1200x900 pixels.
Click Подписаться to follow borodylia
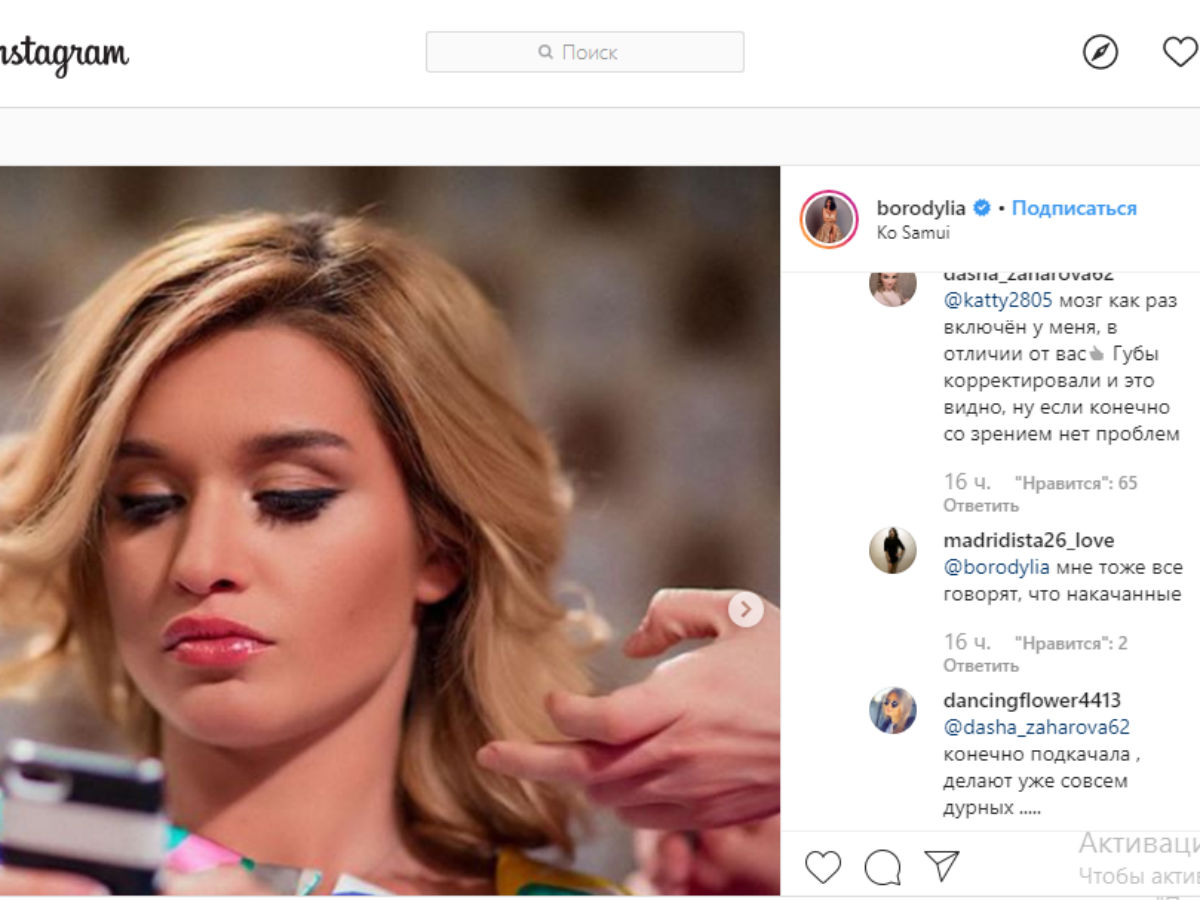pos(1074,208)
